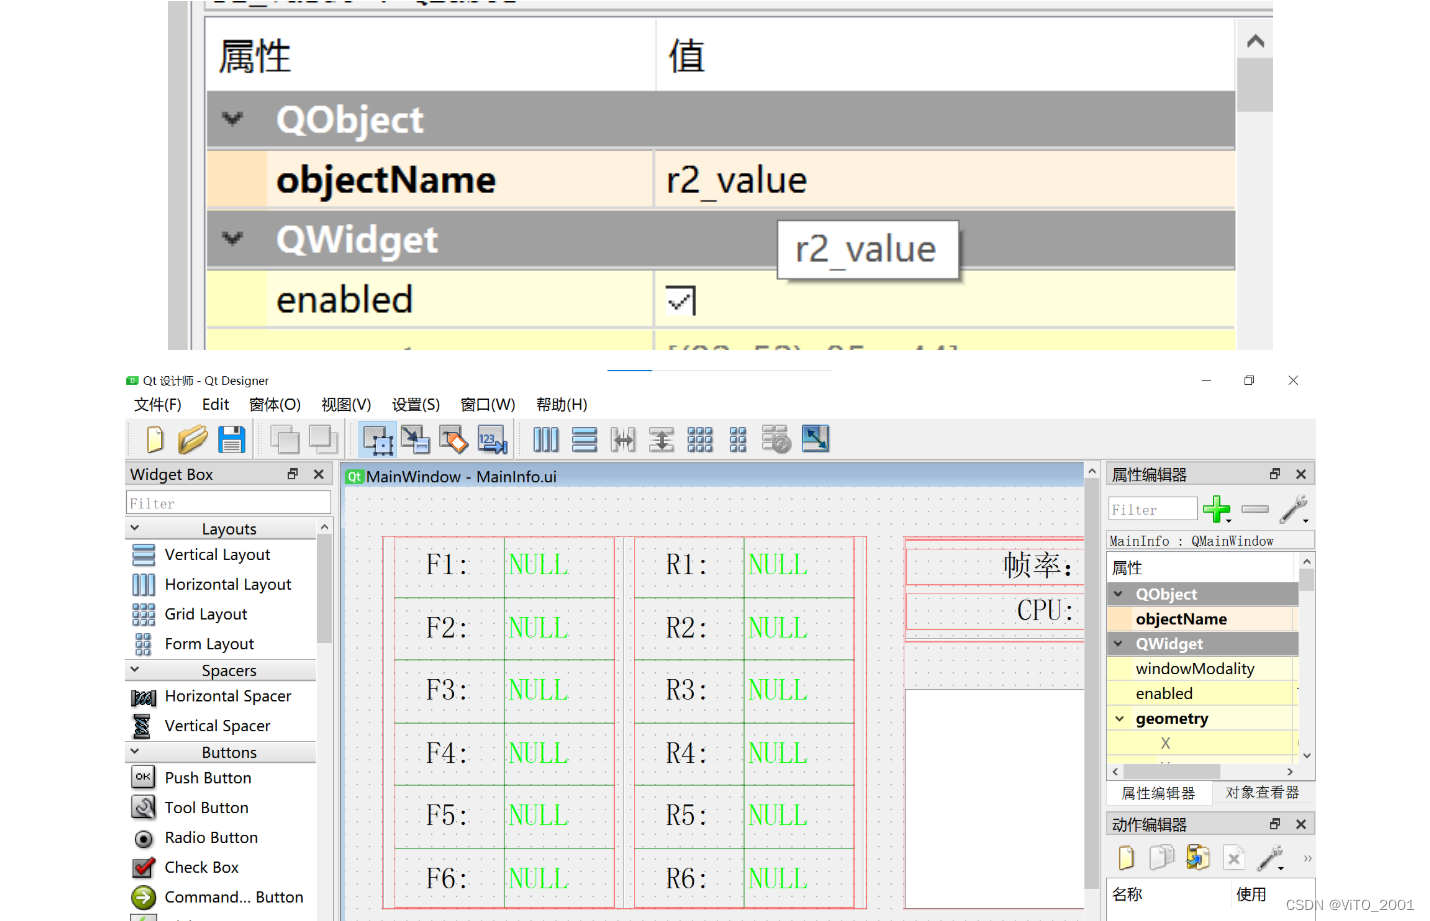Viewport: 1430px width, 921px height.
Task: Create a new action in 动作编辑器
Action: [1126, 857]
